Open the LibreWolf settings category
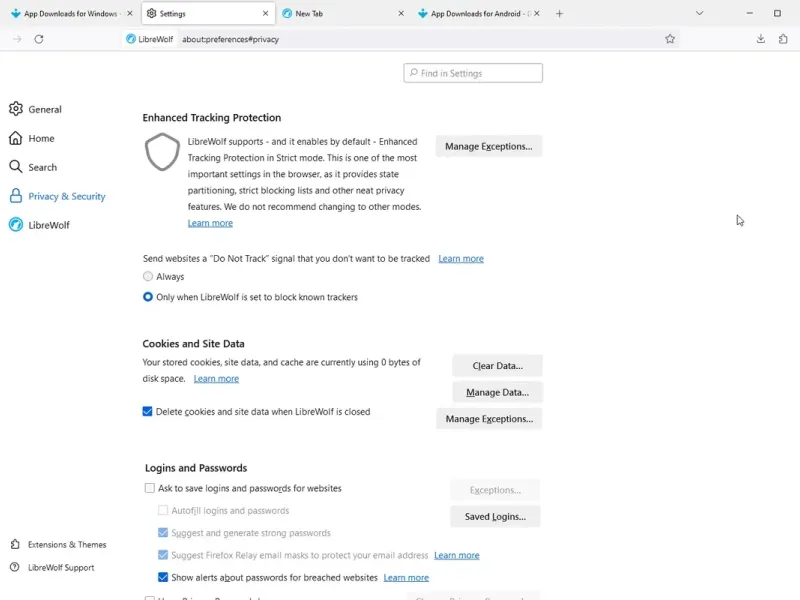 click(x=48, y=225)
